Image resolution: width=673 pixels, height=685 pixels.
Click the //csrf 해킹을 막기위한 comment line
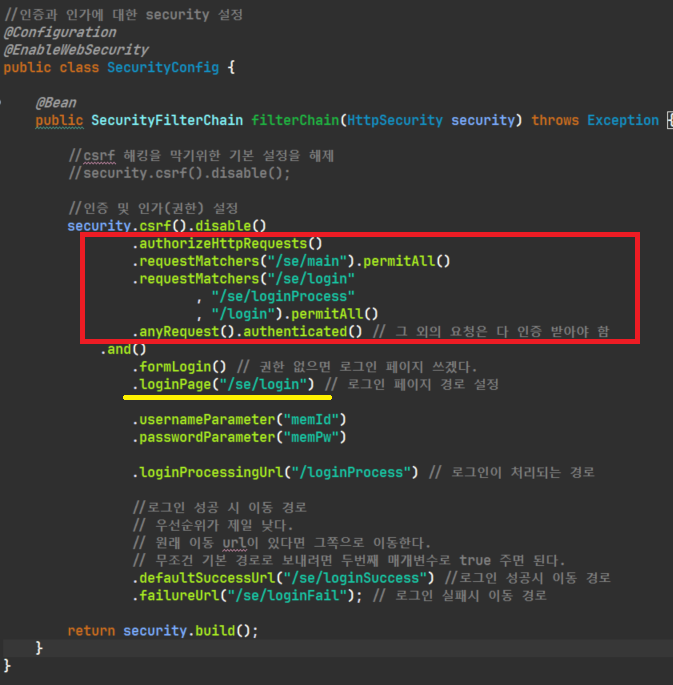(201, 156)
